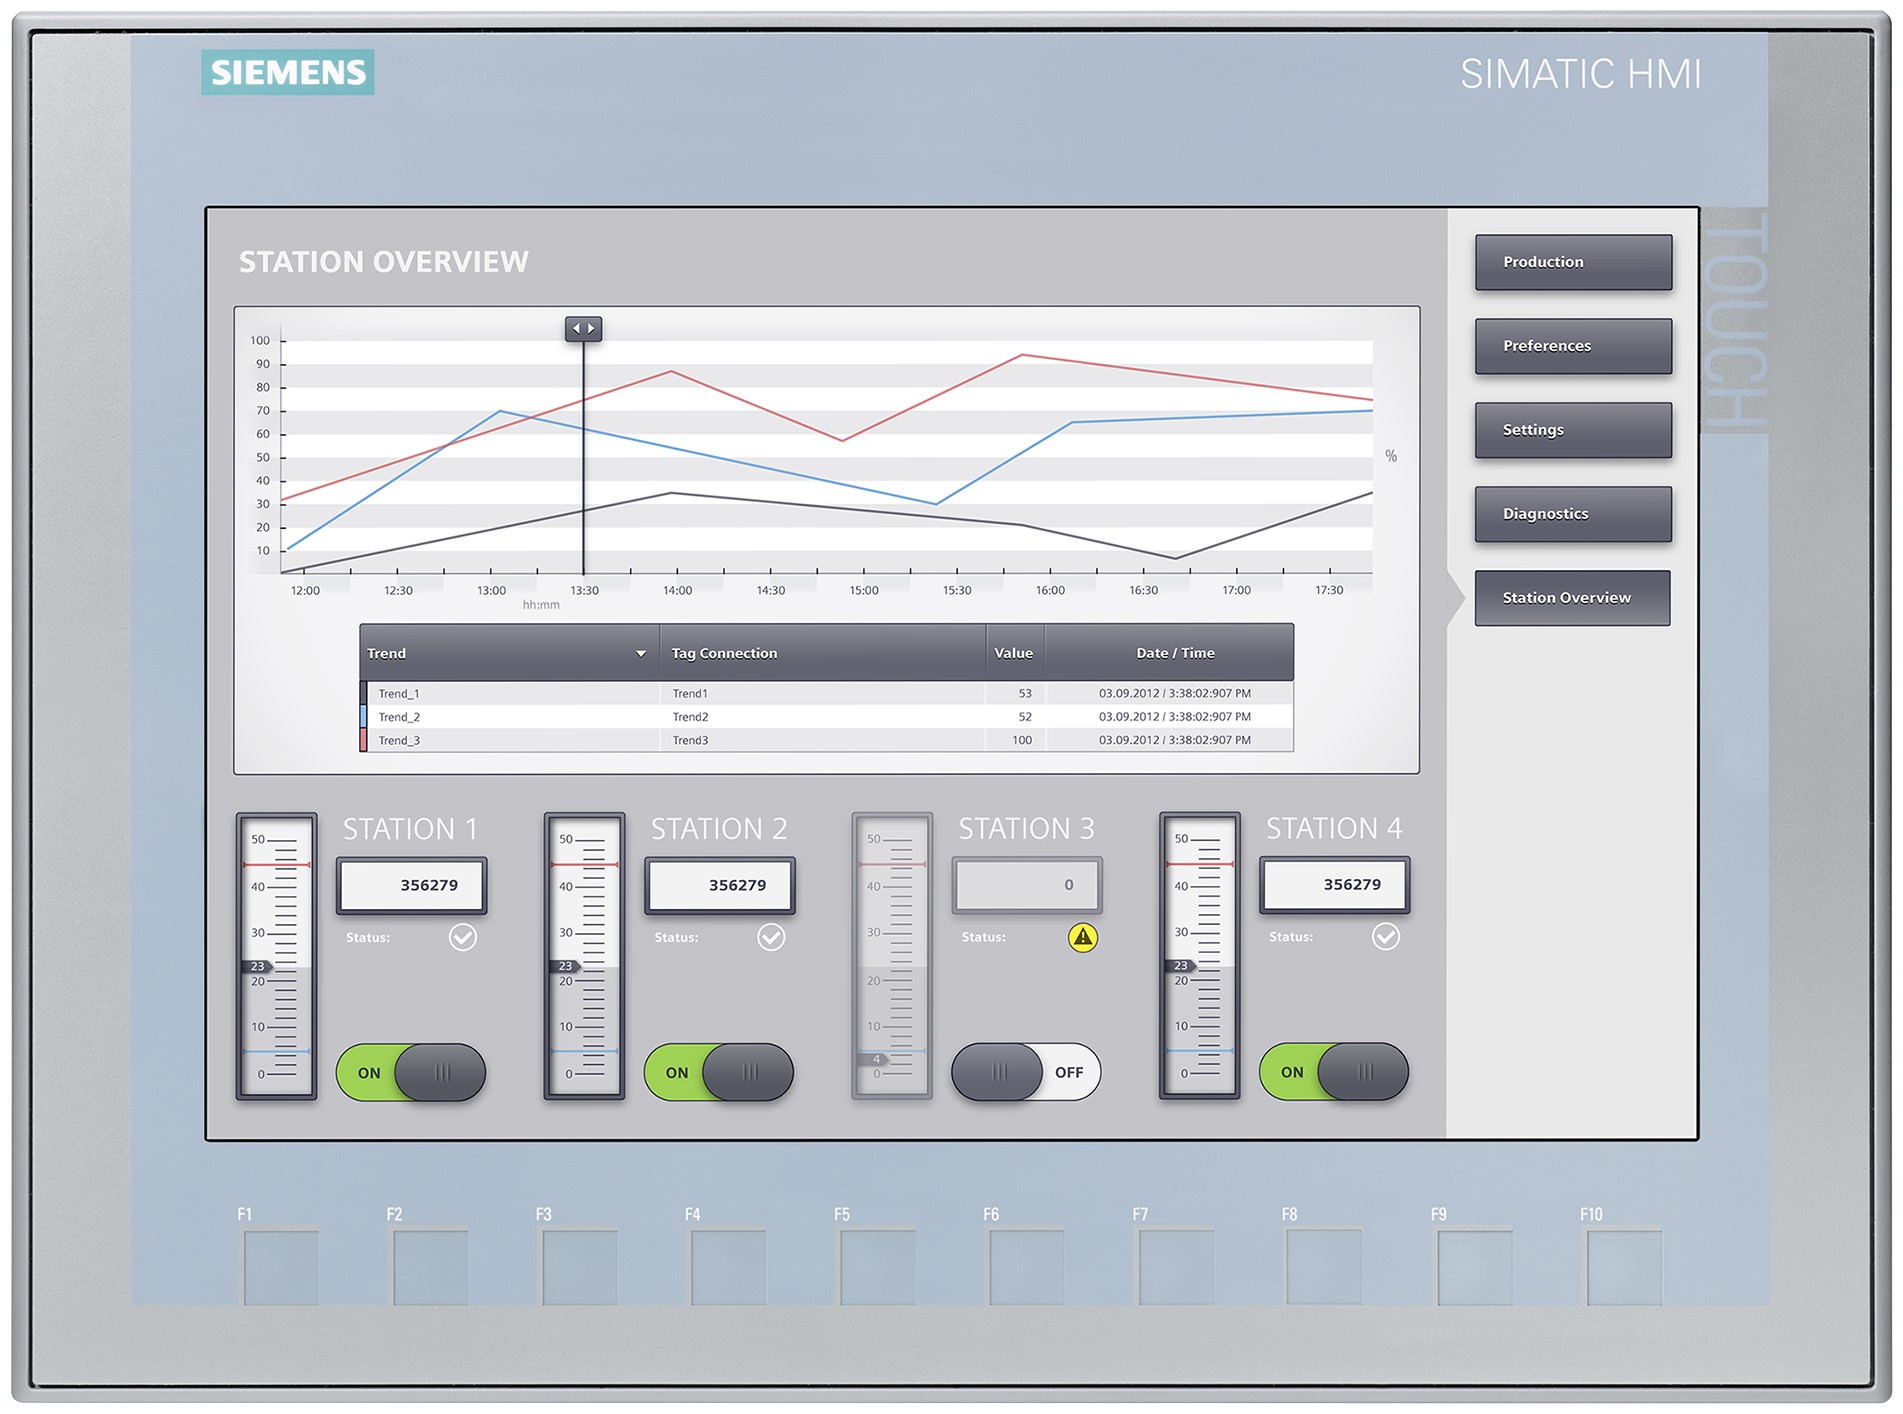Click the SIEMENS logo
Viewport: 1903px width, 1414px height.
point(286,71)
